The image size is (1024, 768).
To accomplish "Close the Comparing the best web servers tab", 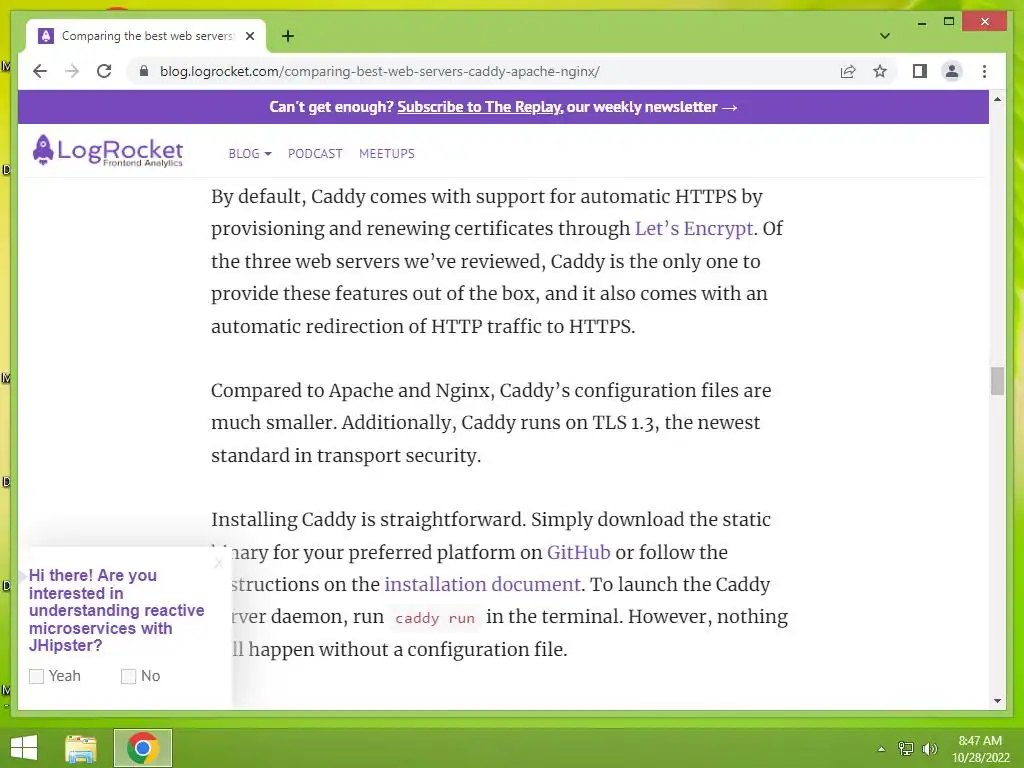I will (249, 36).
